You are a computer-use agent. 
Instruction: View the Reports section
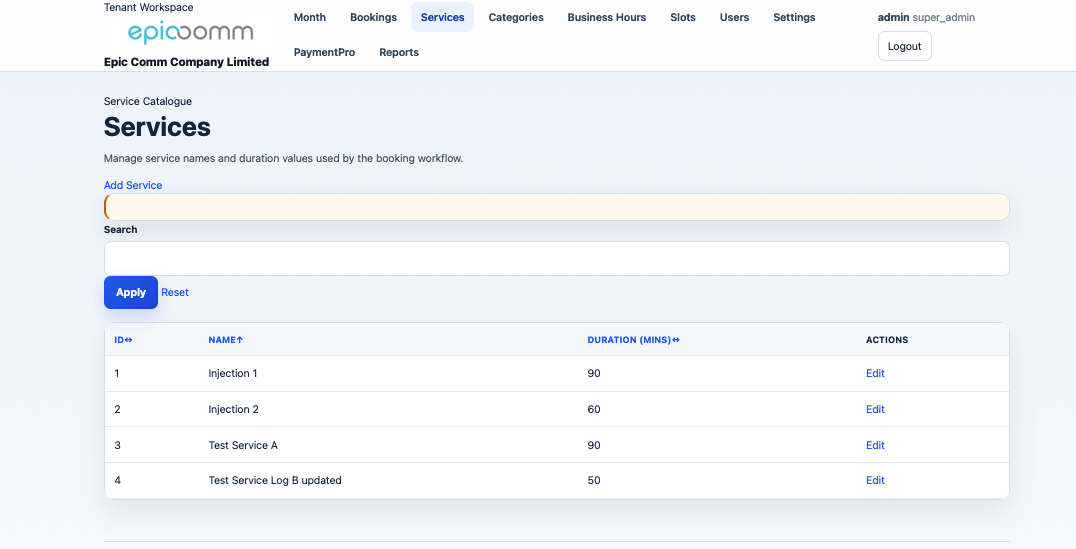399,52
